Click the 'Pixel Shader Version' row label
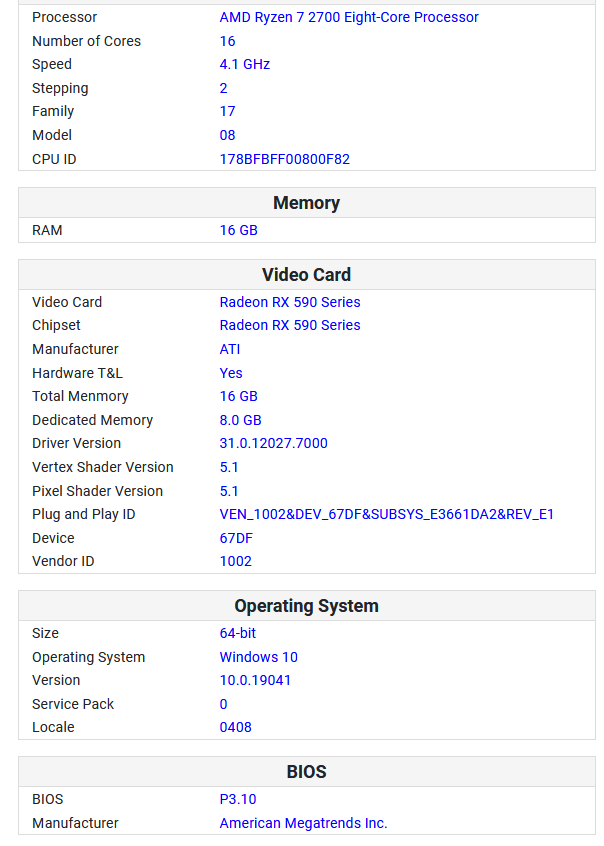604x846 pixels. click(x=97, y=491)
